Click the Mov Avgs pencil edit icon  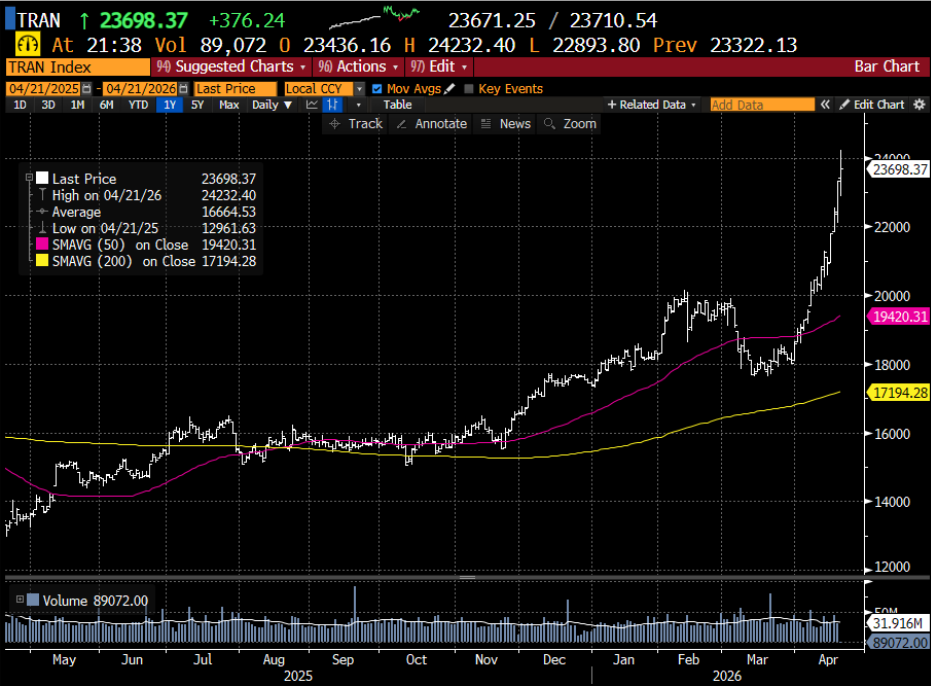(450, 88)
